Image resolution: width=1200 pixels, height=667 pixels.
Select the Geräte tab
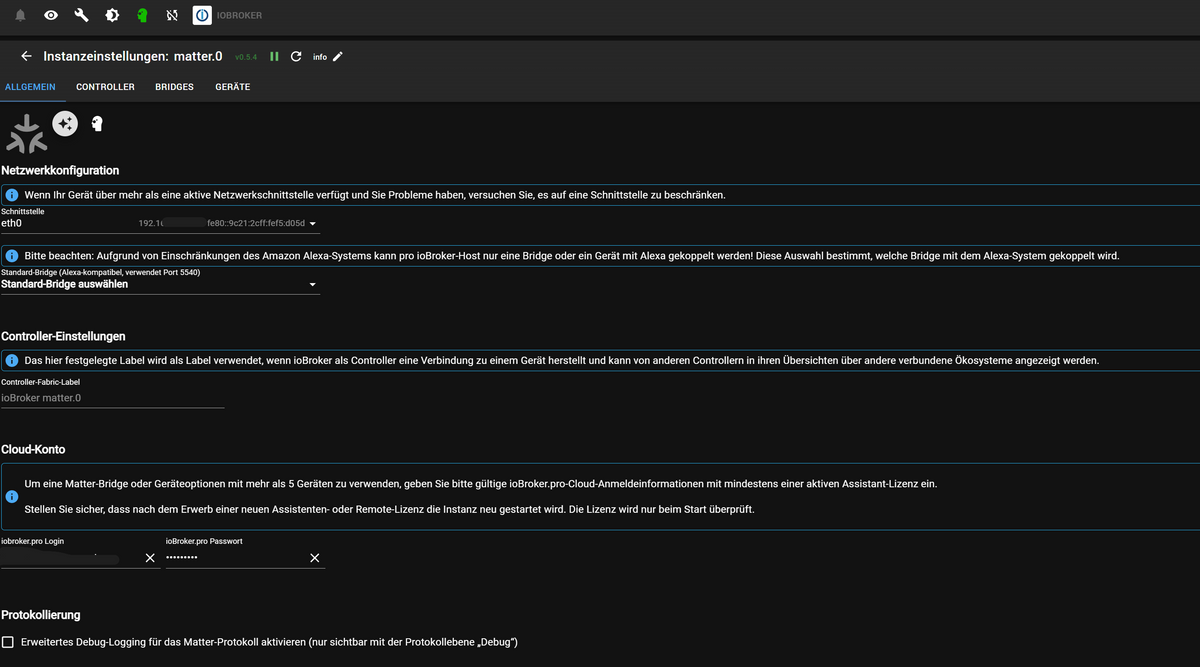tap(232, 87)
